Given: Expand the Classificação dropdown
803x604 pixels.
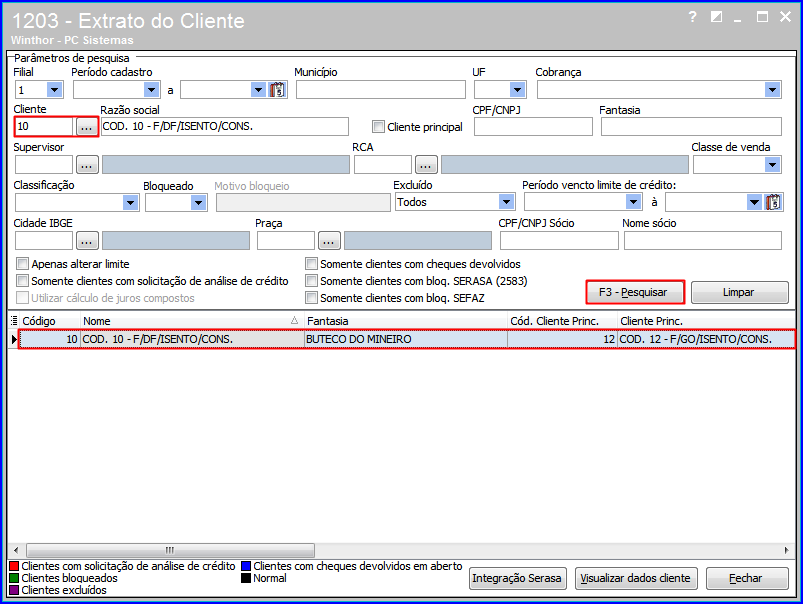Looking at the screenshot, I should coord(131,203).
